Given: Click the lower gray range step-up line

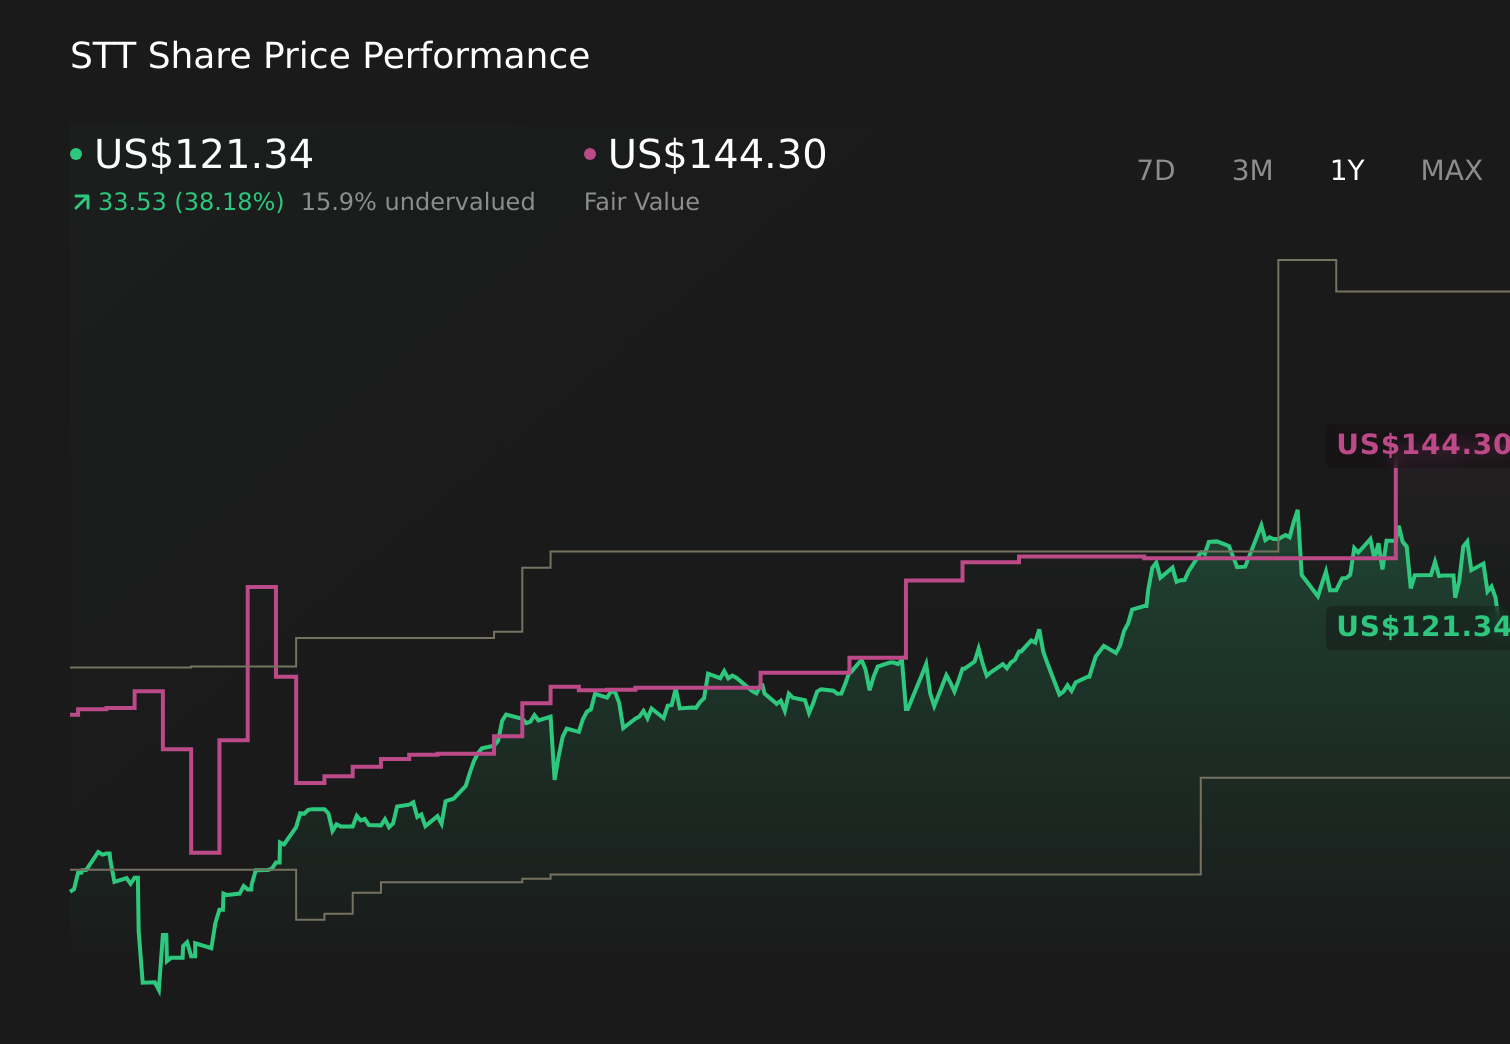Looking at the screenshot, I should (x=1201, y=825).
